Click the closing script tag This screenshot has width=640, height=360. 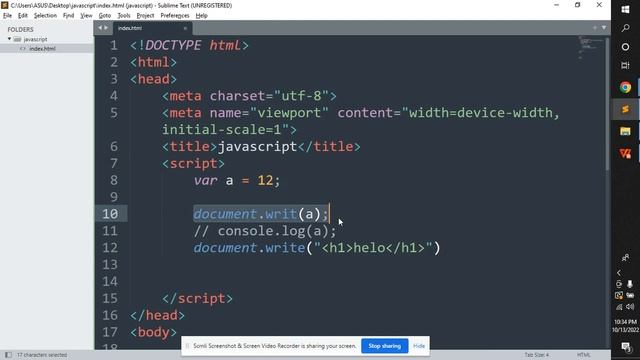point(197,298)
